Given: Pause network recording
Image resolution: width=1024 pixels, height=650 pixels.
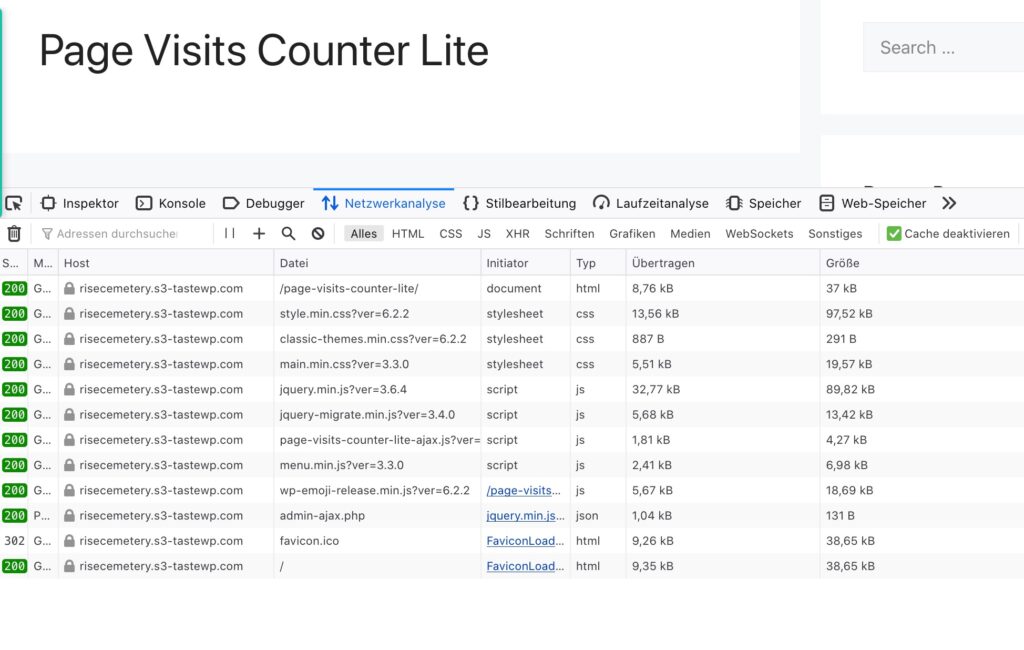Looking at the screenshot, I should click(x=229, y=233).
